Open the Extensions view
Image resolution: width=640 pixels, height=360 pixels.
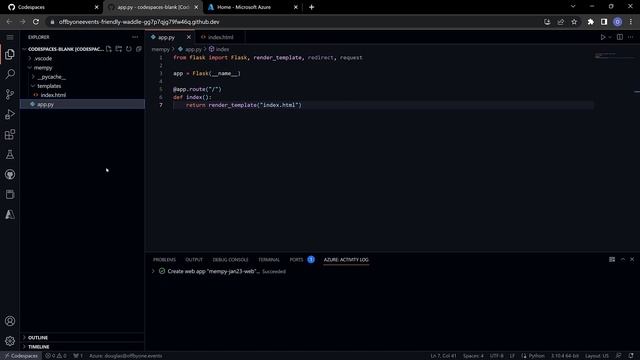10,134
